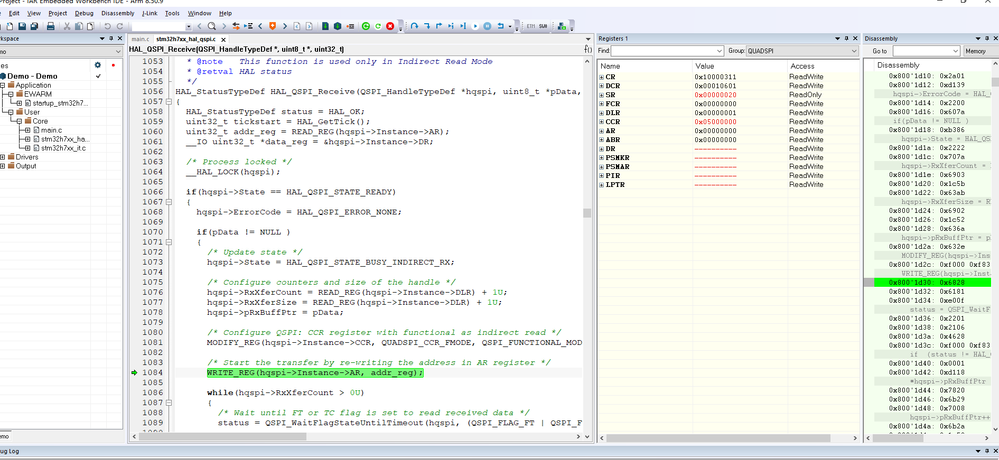999x460 pixels.
Task: Expand the SR register row
Action: [x=602, y=95]
